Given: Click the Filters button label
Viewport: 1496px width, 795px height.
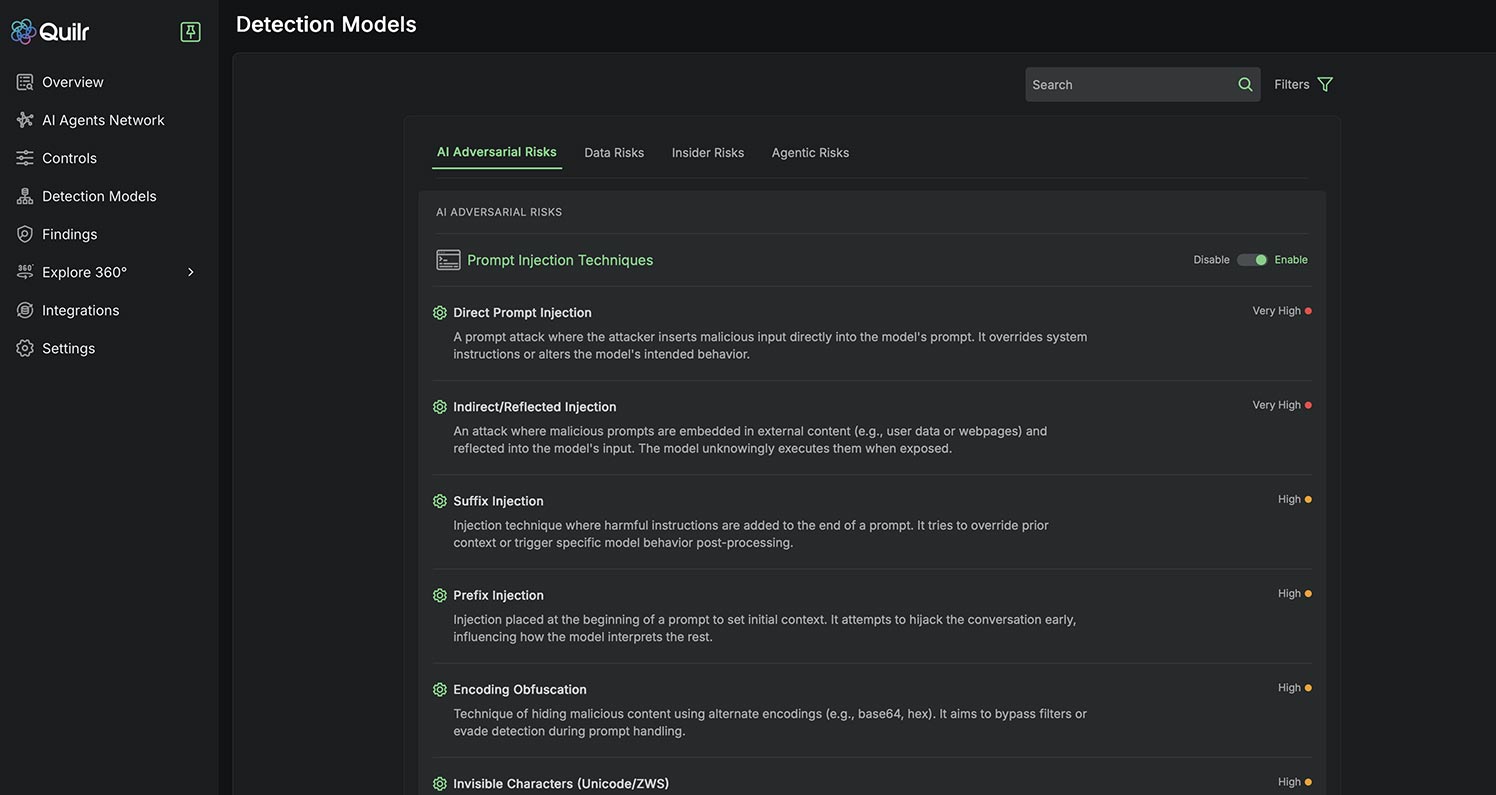Looking at the screenshot, I should pyautogui.click(x=1291, y=85).
